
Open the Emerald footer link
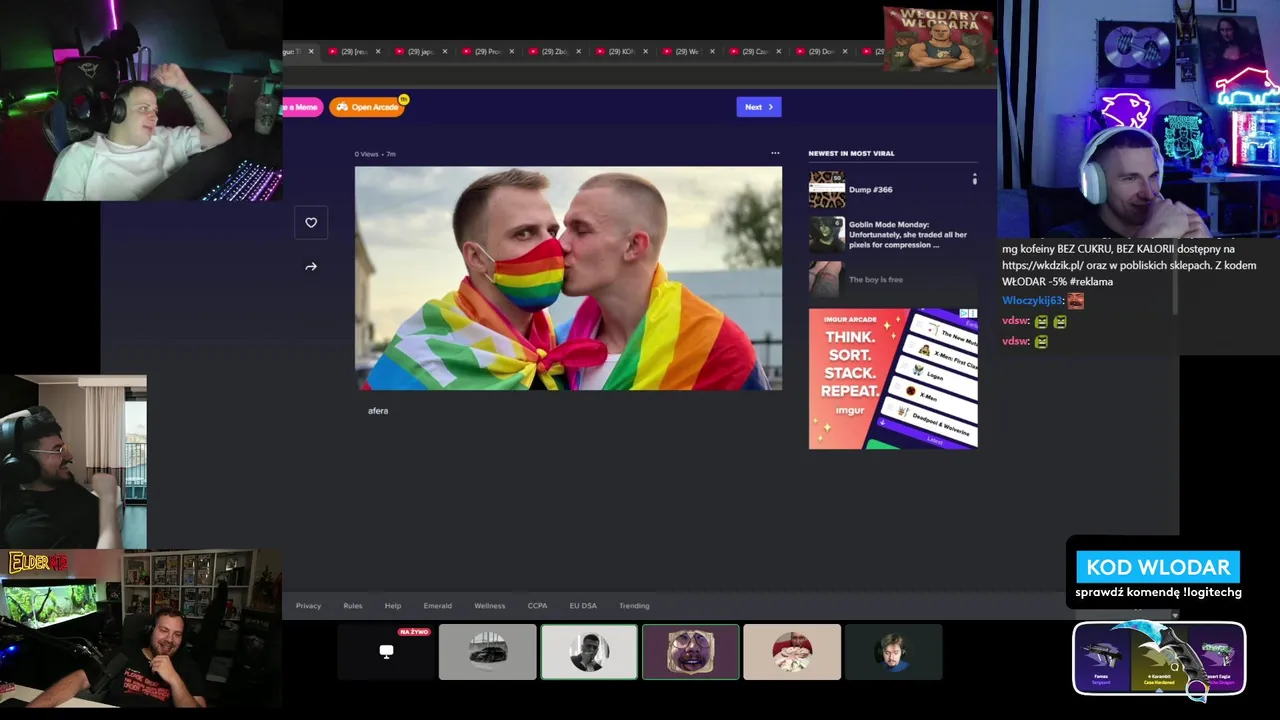point(437,606)
